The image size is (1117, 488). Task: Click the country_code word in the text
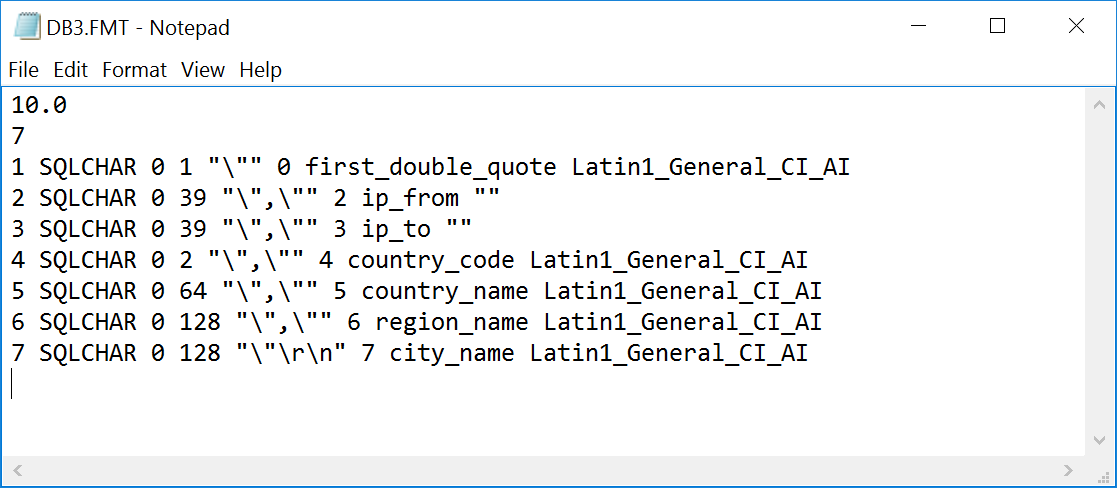tap(431, 260)
